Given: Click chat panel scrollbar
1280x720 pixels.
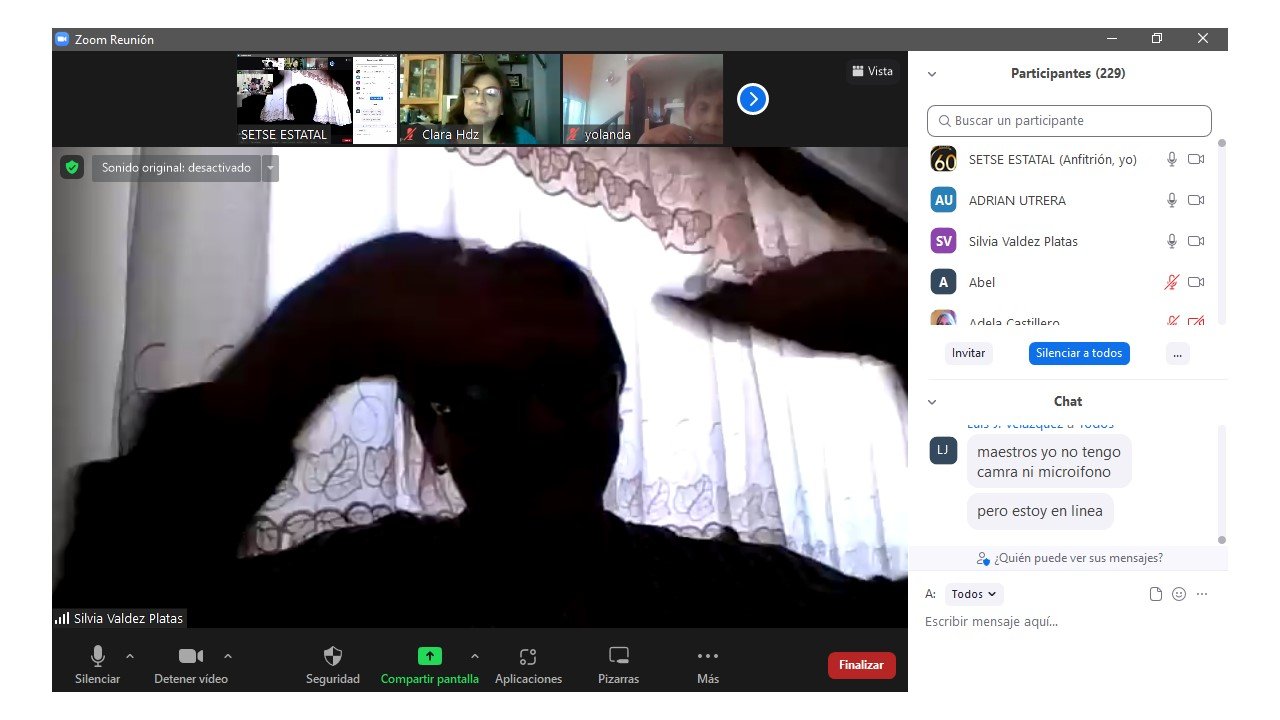Looking at the screenshot, I should coord(1221,484).
